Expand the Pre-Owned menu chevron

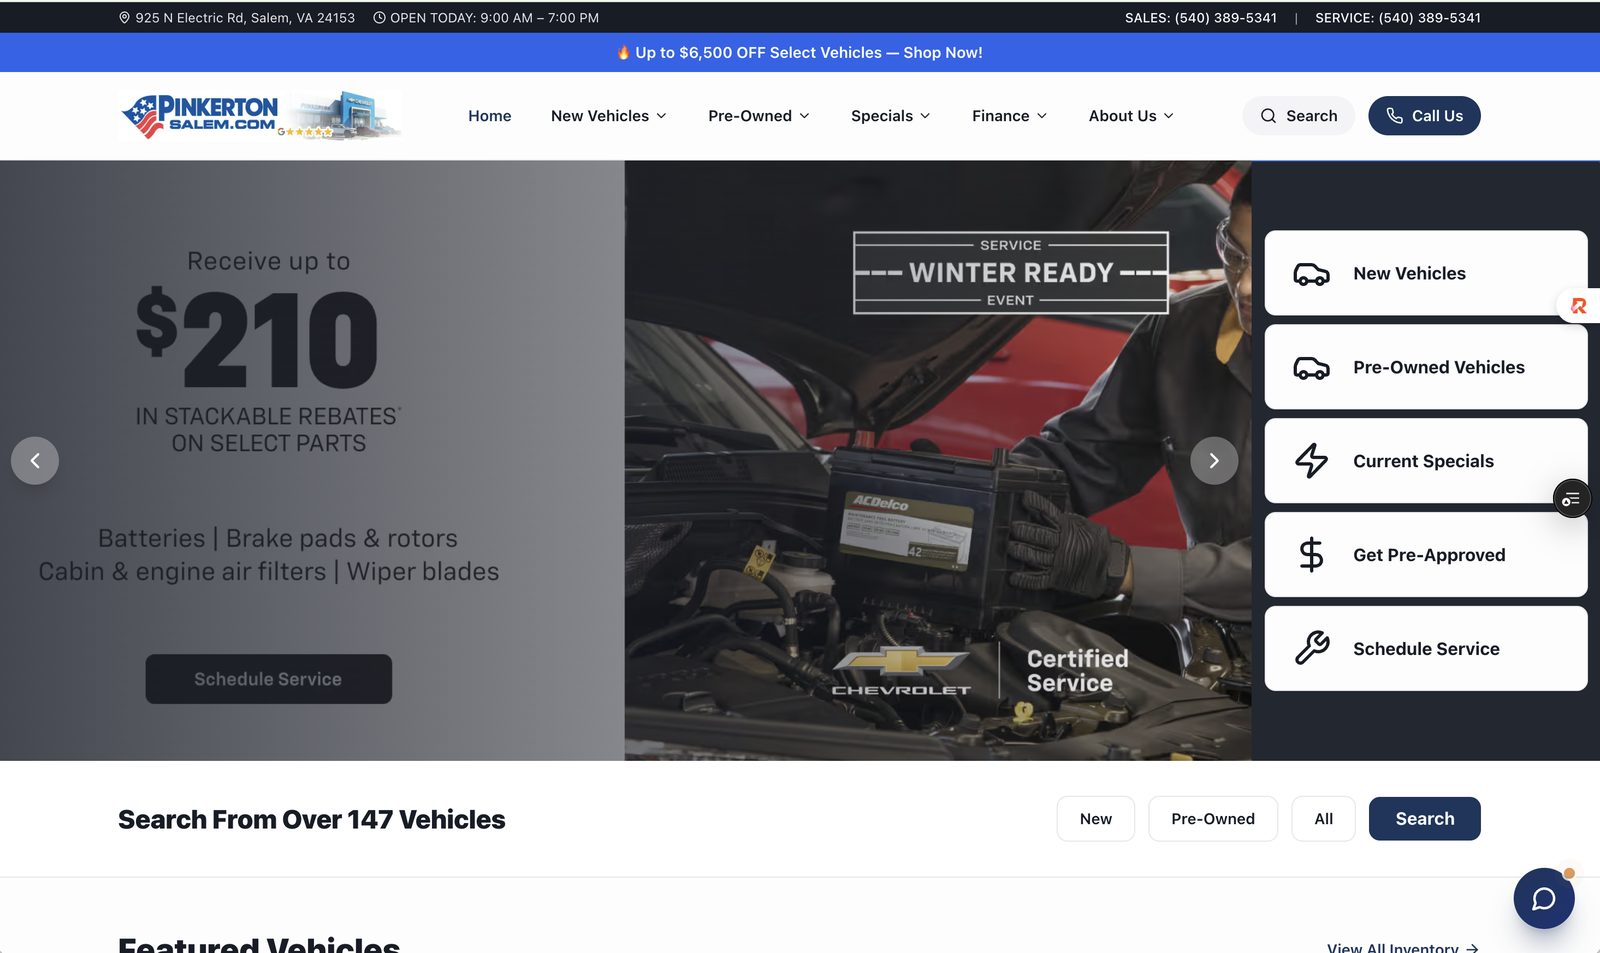click(x=804, y=116)
